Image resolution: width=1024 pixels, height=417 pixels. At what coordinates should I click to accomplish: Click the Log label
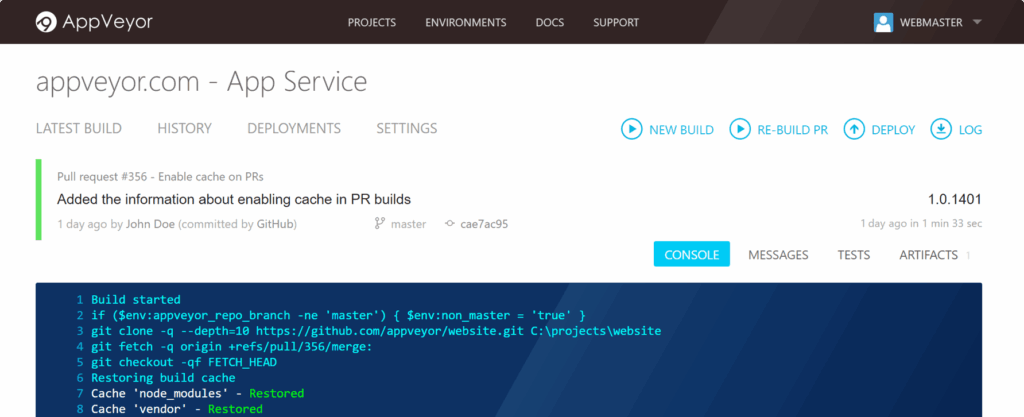[970, 130]
